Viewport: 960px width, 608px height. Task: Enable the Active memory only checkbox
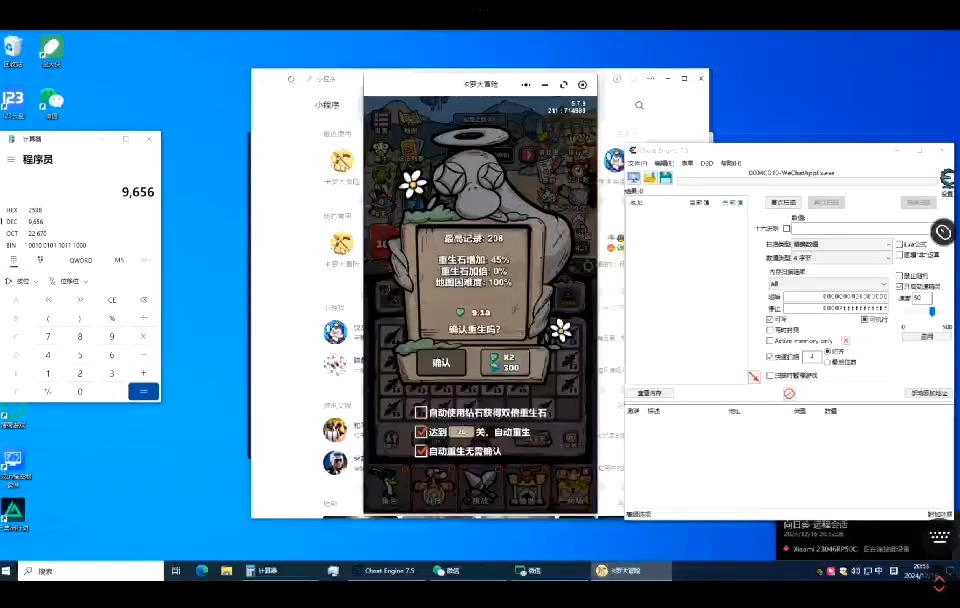pyautogui.click(x=770, y=340)
